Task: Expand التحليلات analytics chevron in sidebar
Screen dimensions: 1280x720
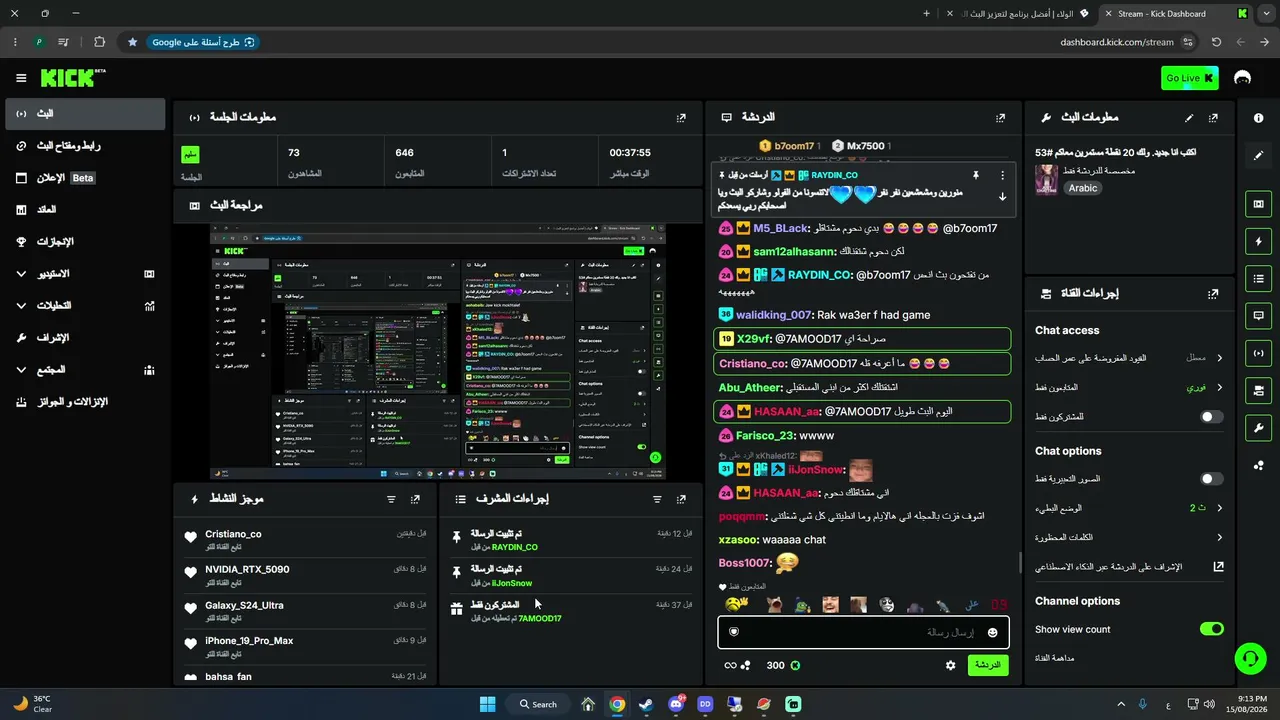Action: coord(21,306)
